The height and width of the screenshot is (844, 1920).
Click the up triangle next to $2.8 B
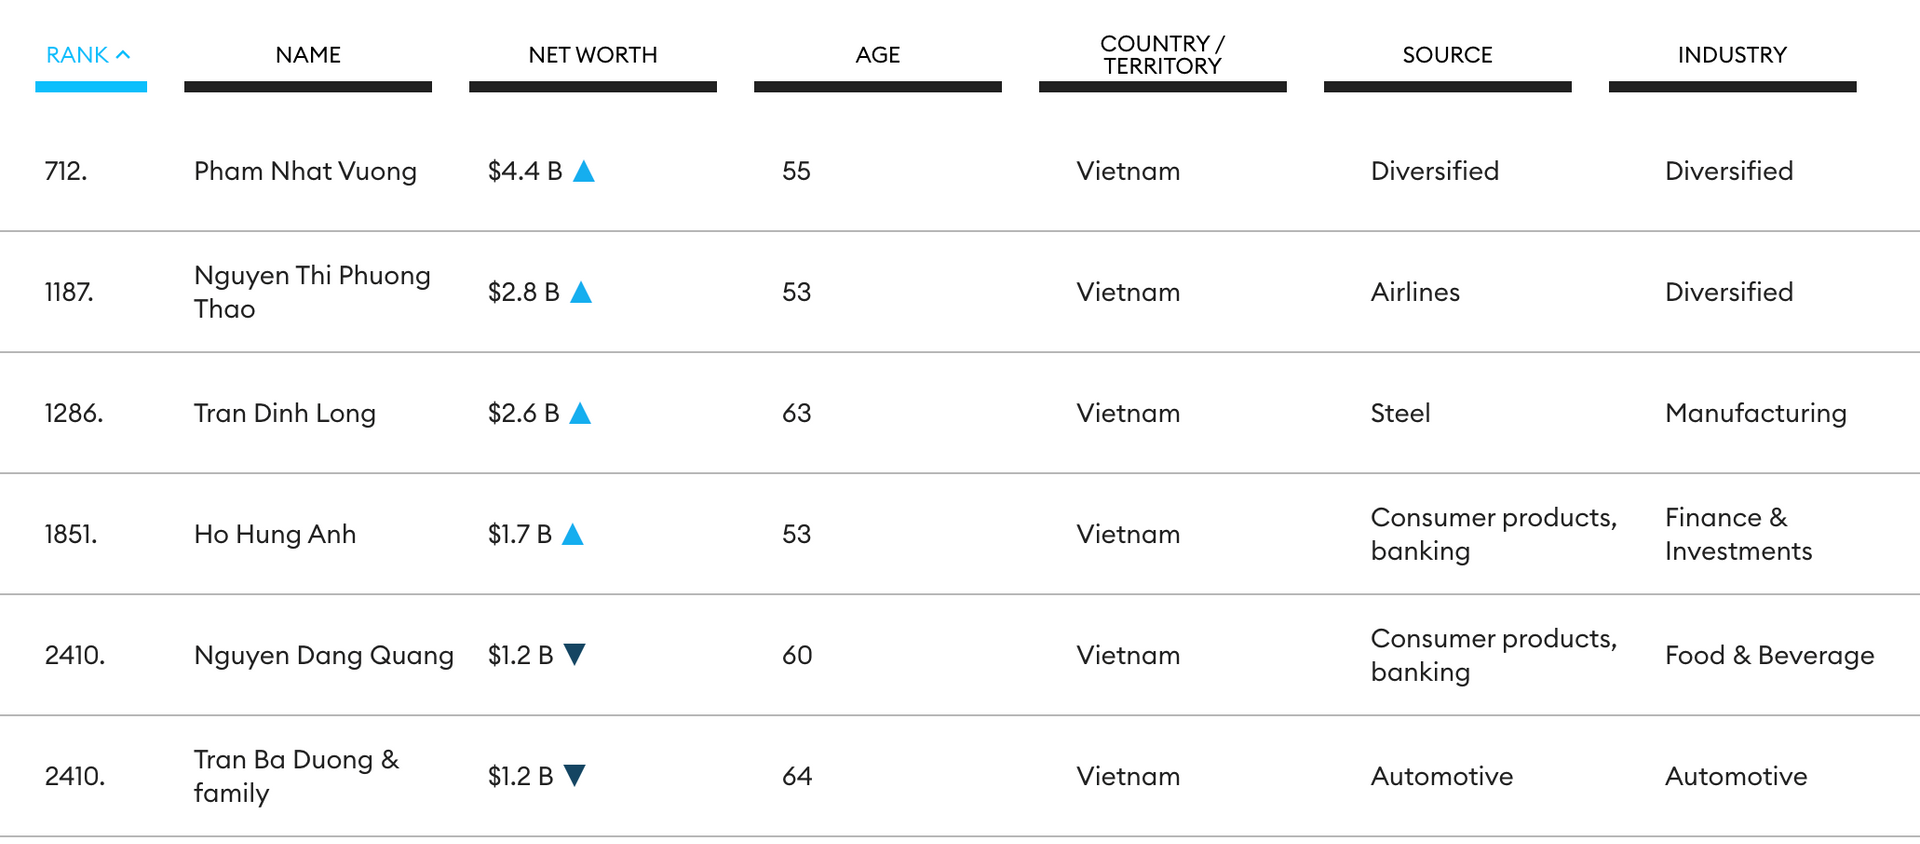point(581,293)
